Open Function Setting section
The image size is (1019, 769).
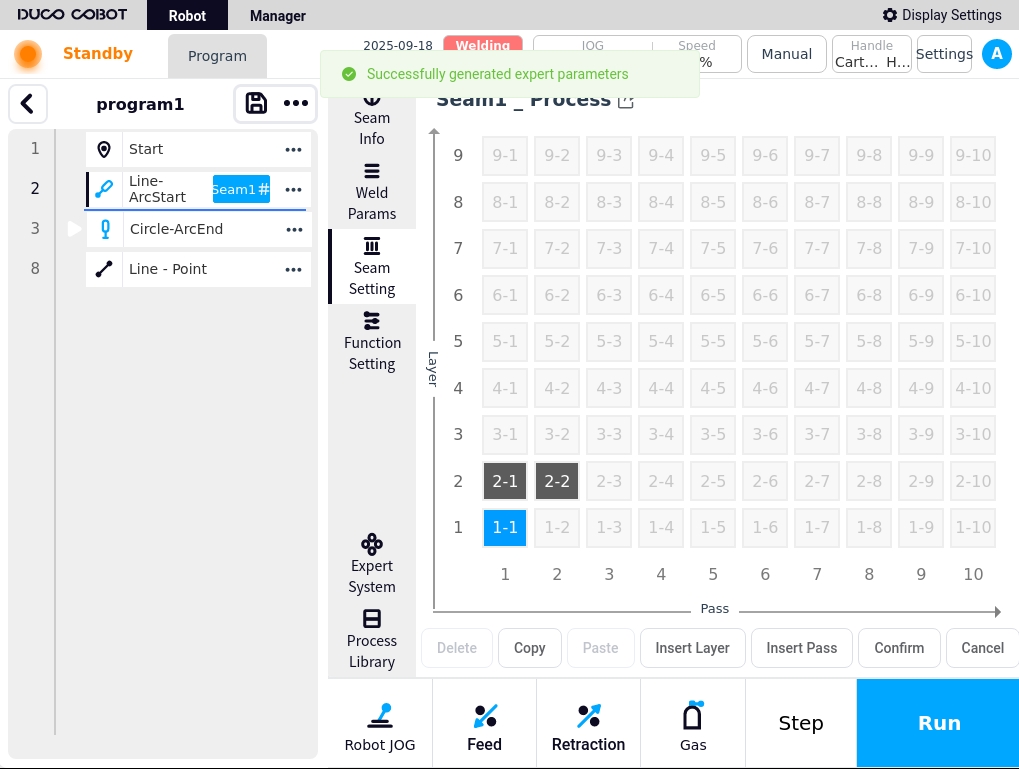[x=371, y=341]
